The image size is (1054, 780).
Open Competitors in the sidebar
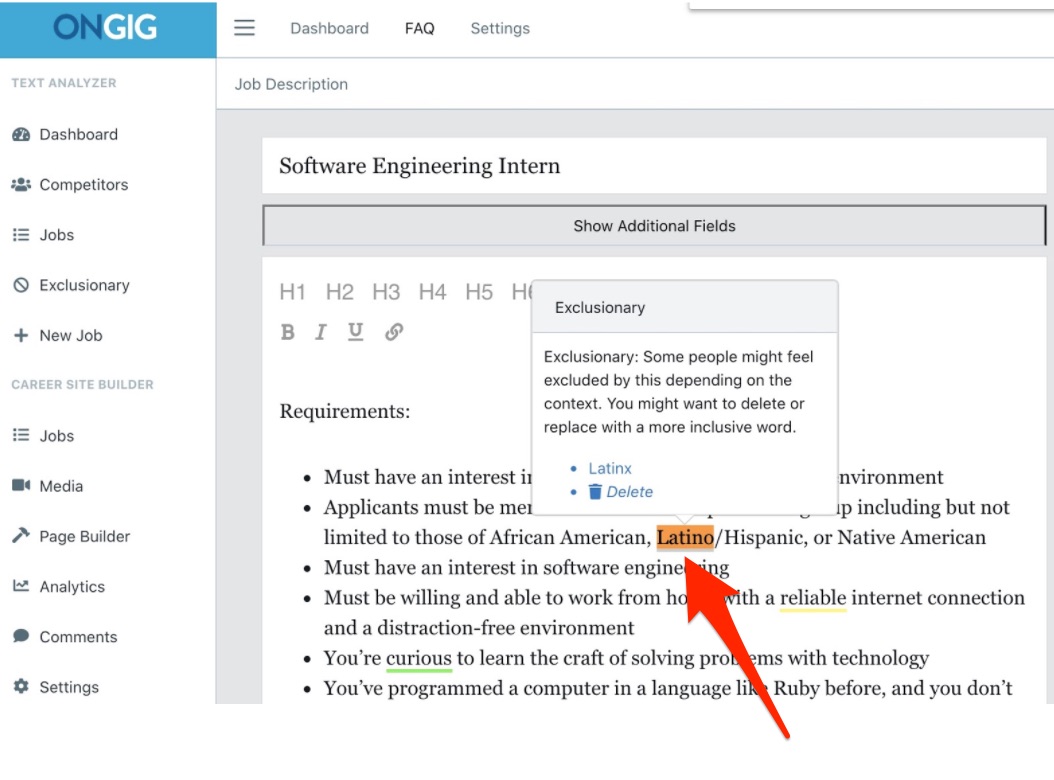tap(83, 185)
